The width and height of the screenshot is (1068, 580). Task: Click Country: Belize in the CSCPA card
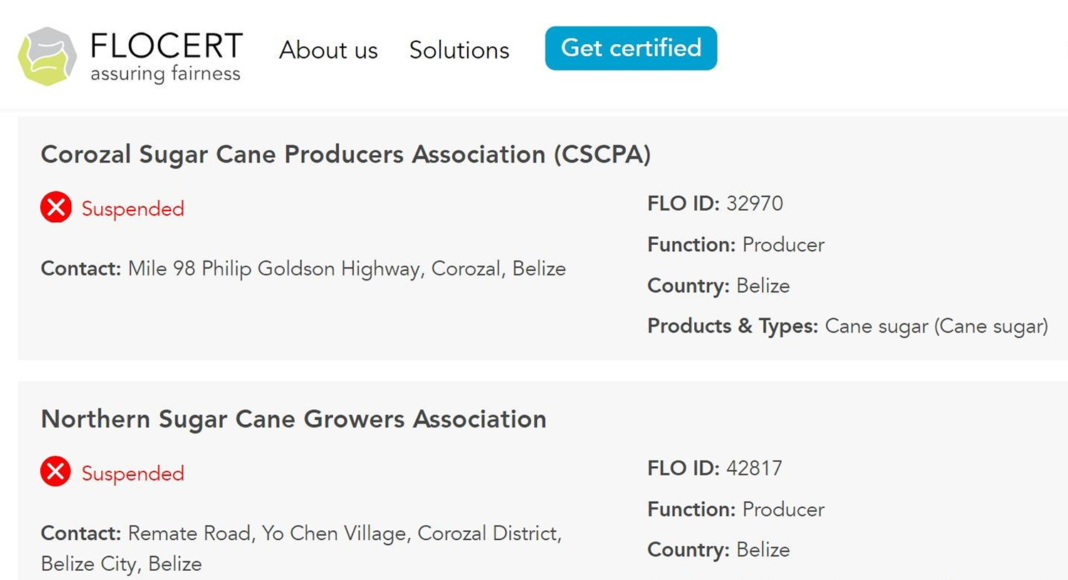(719, 285)
